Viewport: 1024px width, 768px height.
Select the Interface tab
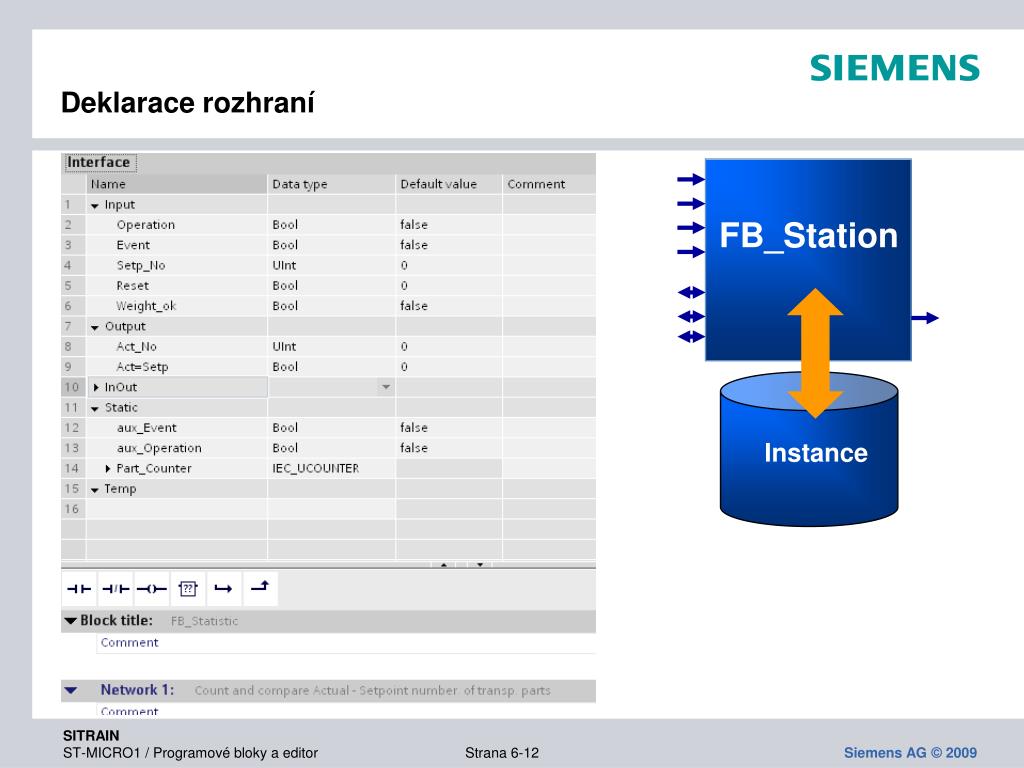click(x=99, y=162)
